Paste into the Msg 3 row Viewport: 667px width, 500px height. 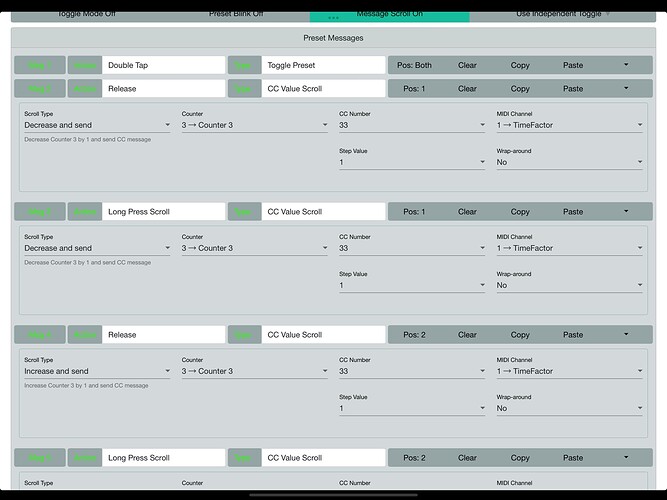coord(573,211)
